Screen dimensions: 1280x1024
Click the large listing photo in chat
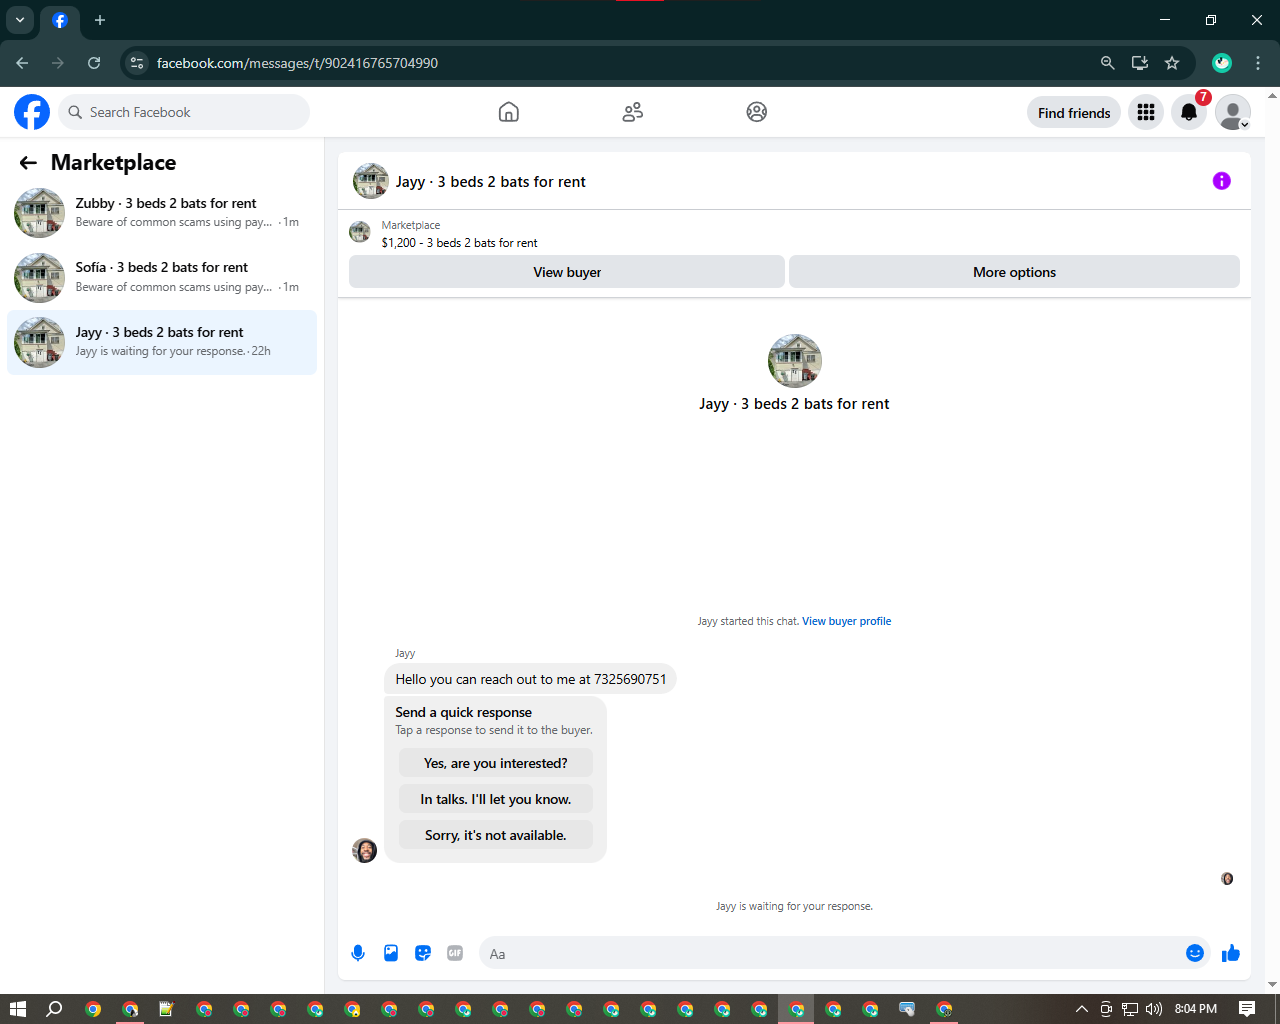click(x=795, y=361)
